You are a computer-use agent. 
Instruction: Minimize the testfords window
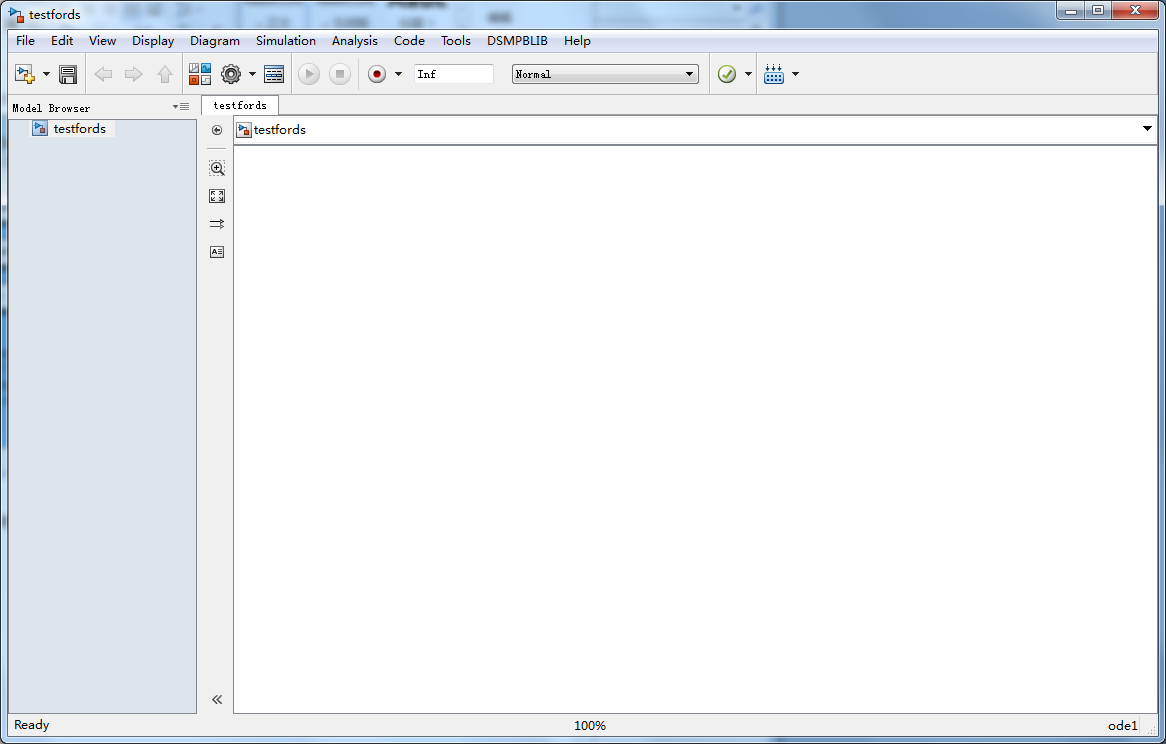(1072, 11)
